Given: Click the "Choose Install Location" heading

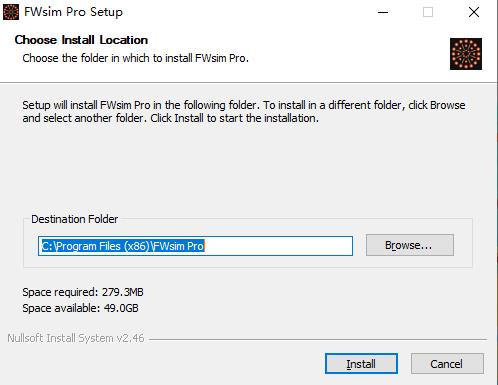Looking at the screenshot, I should click(81, 40).
